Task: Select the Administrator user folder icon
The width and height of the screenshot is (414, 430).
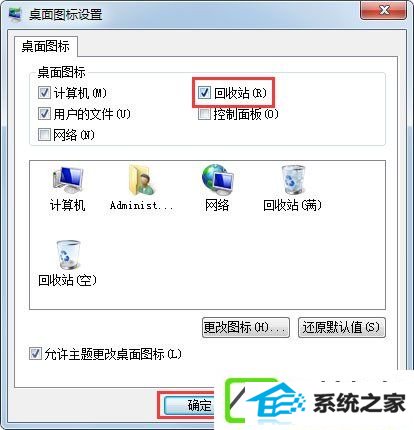Action: (142, 179)
